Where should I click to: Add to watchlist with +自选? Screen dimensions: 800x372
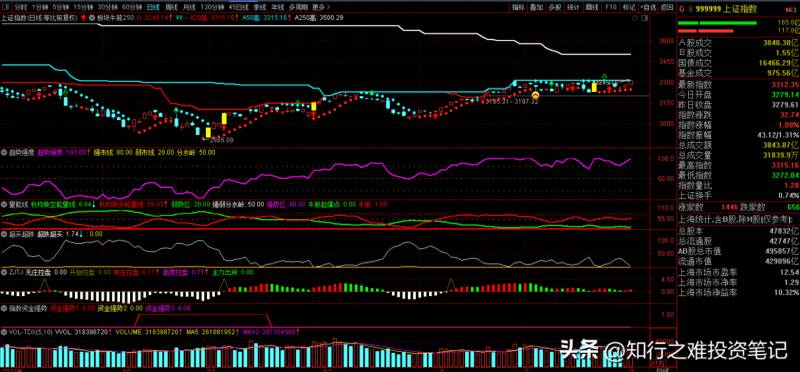(x=647, y=8)
